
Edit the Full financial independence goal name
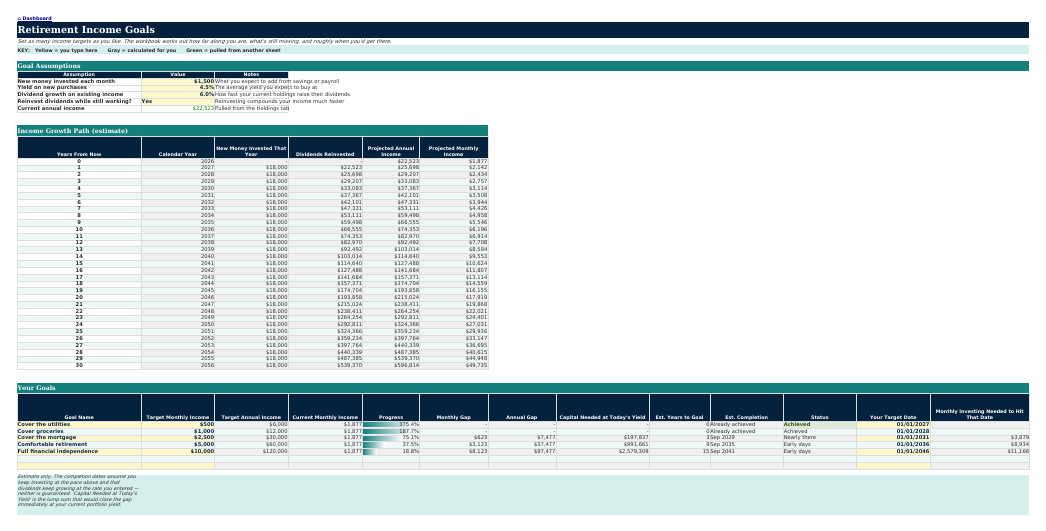pos(79,452)
